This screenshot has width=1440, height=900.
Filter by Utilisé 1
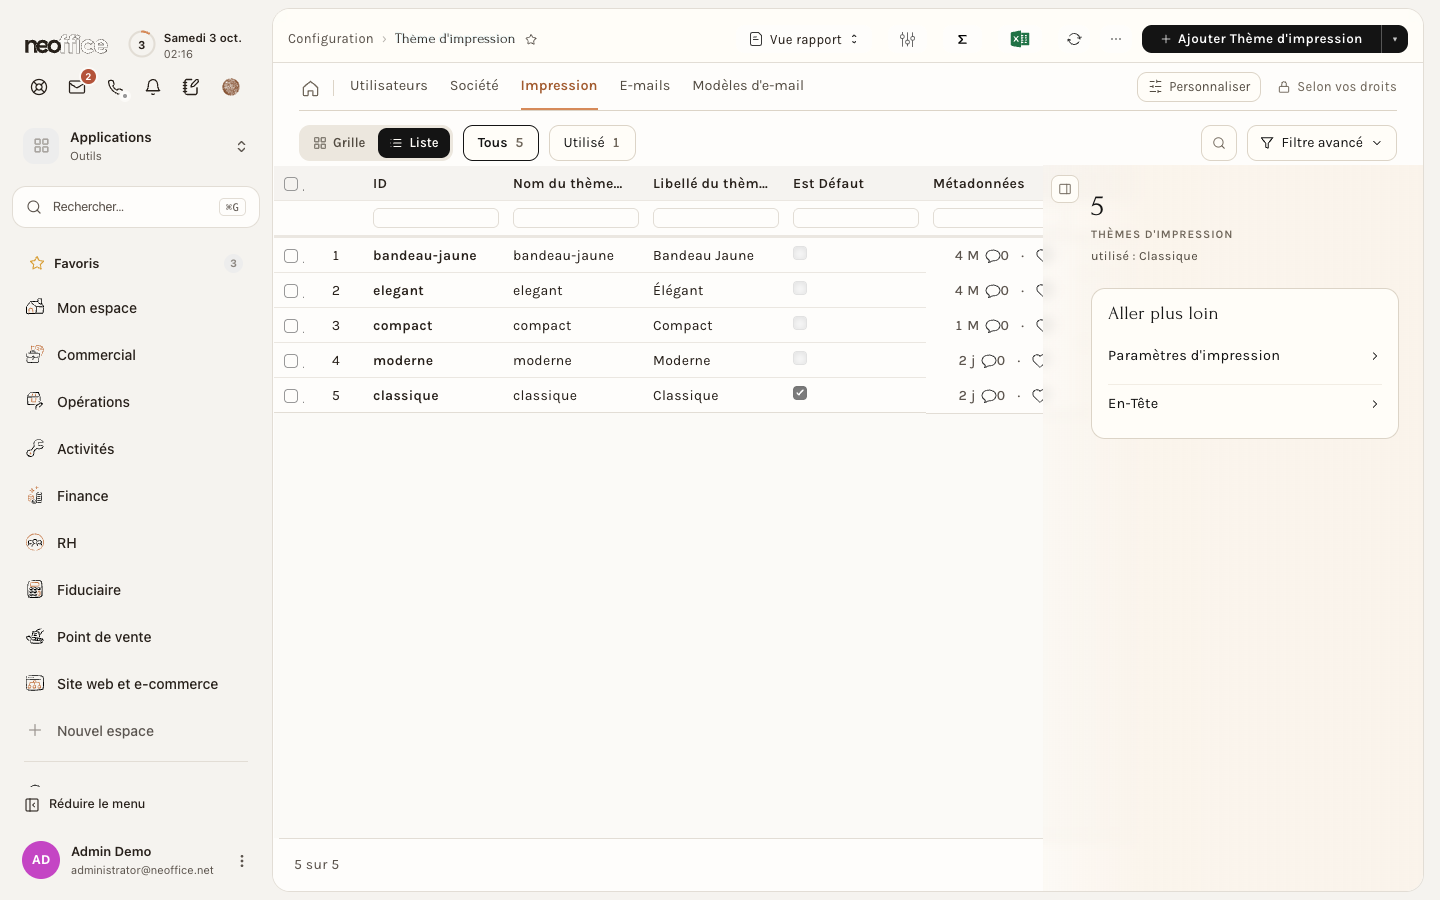click(592, 143)
